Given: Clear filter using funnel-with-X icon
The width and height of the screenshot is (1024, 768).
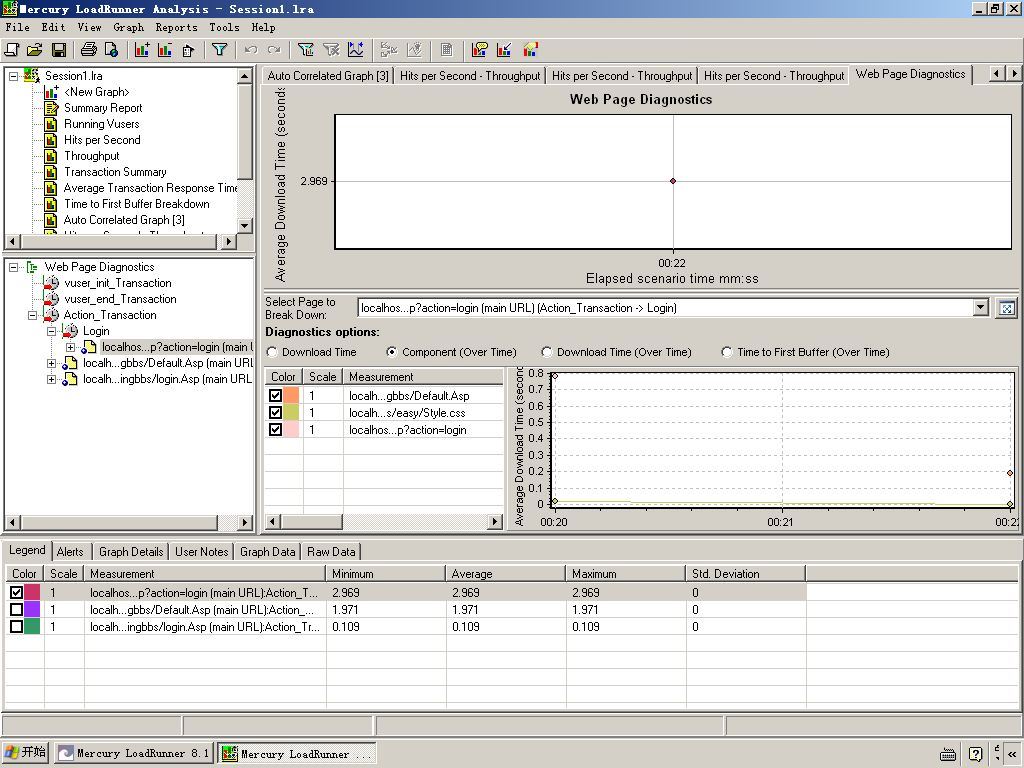Looking at the screenshot, I should click(x=331, y=50).
